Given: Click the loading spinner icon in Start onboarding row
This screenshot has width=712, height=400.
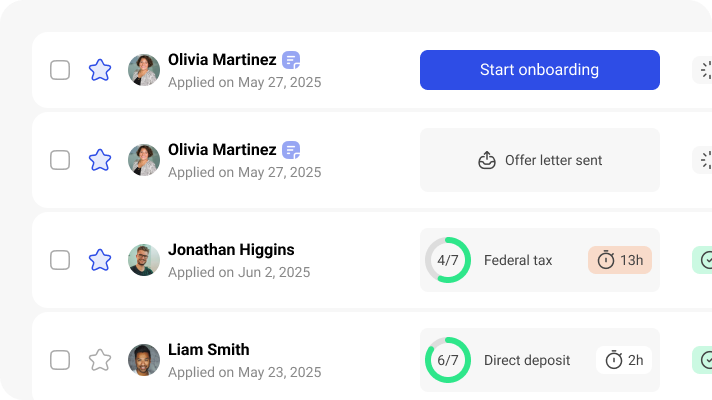Looking at the screenshot, I should 705,70.
